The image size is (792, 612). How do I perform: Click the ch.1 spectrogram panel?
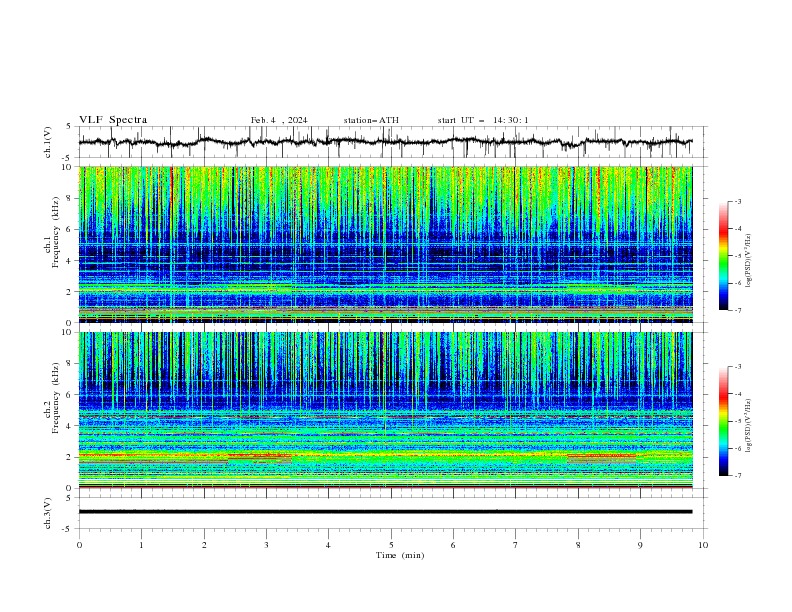(x=385, y=244)
